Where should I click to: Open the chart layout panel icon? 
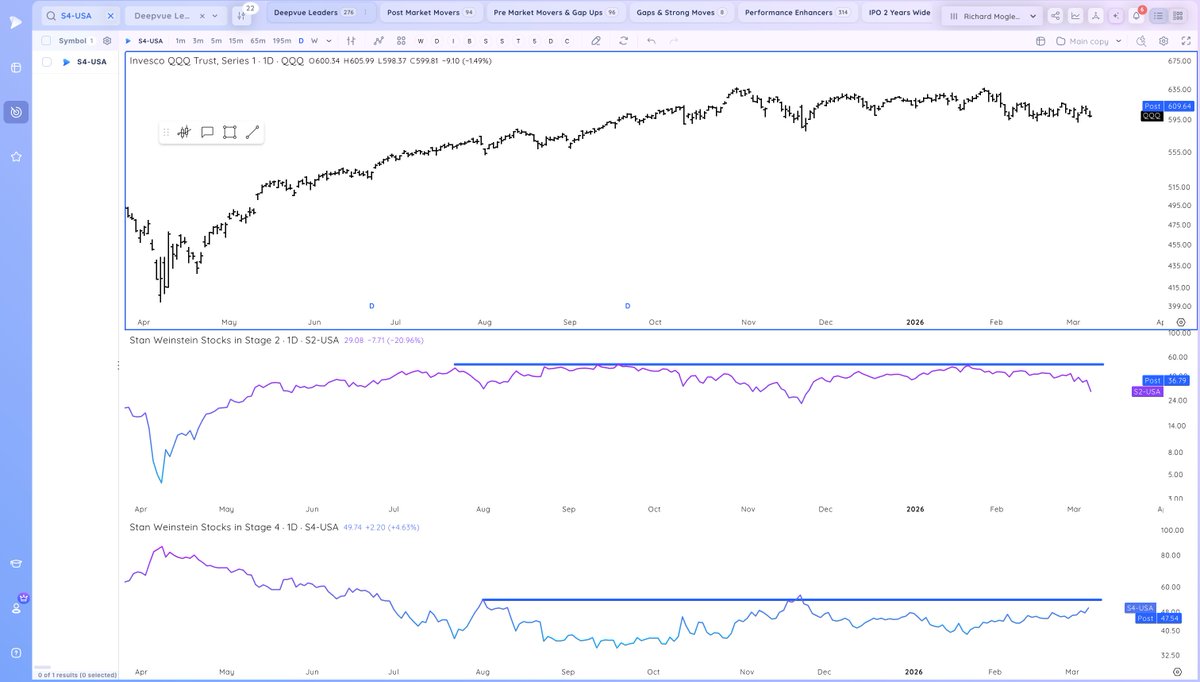point(1040,41)
